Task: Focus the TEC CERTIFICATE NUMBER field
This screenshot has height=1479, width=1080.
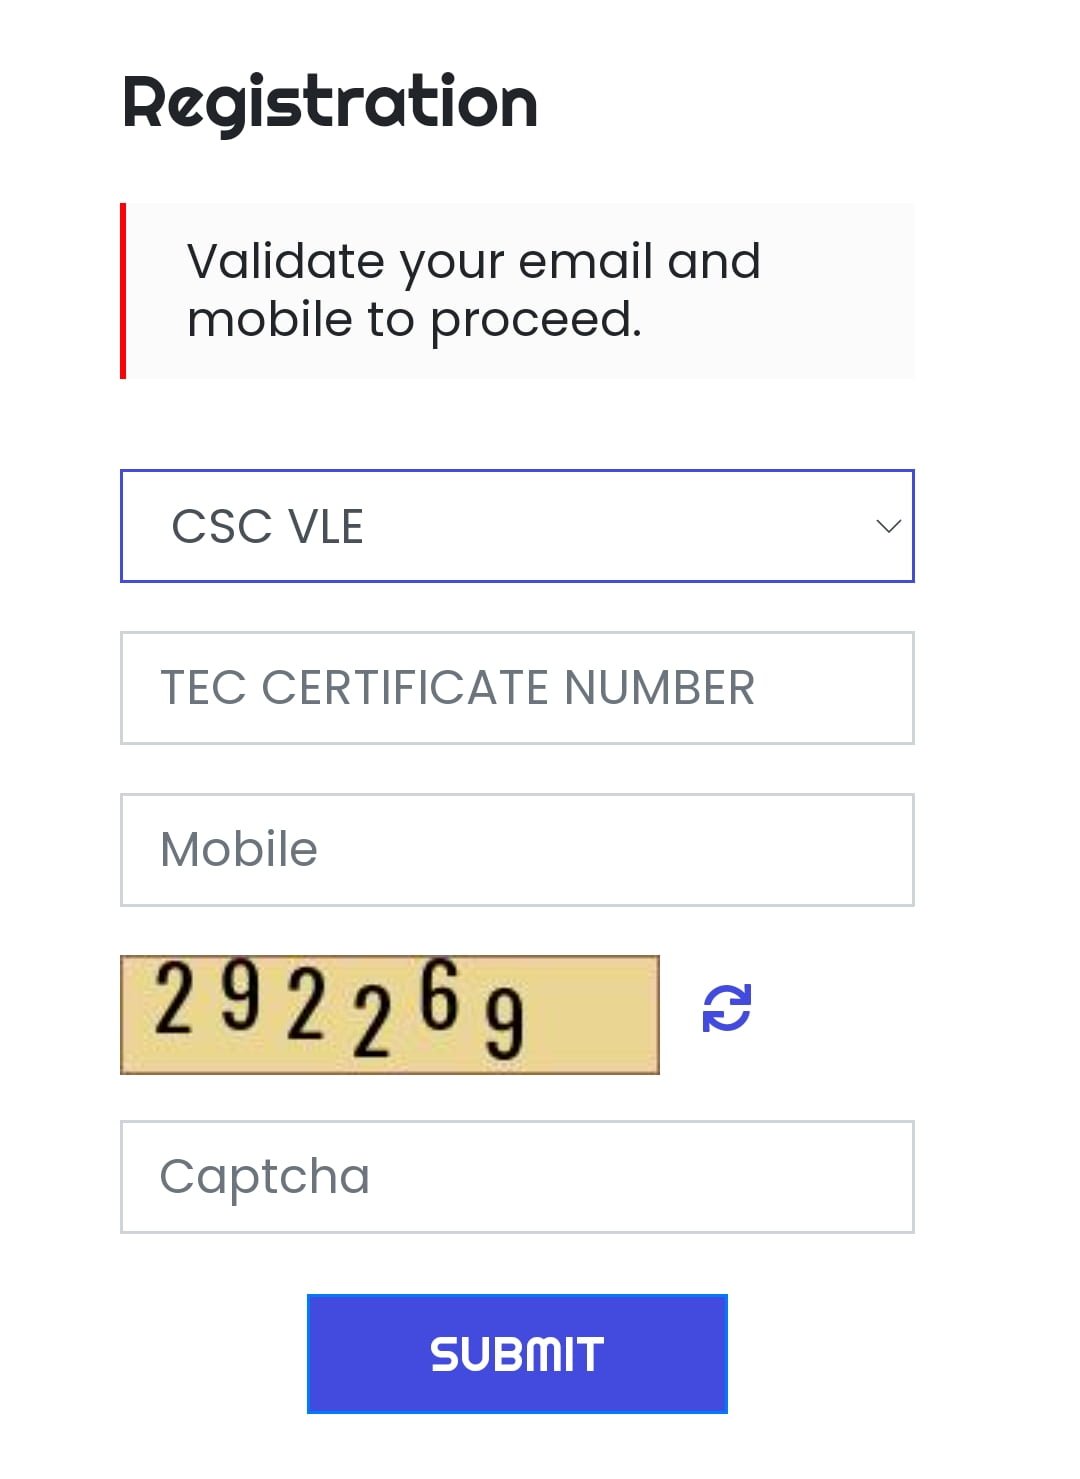Action: (x=516, y=688)
